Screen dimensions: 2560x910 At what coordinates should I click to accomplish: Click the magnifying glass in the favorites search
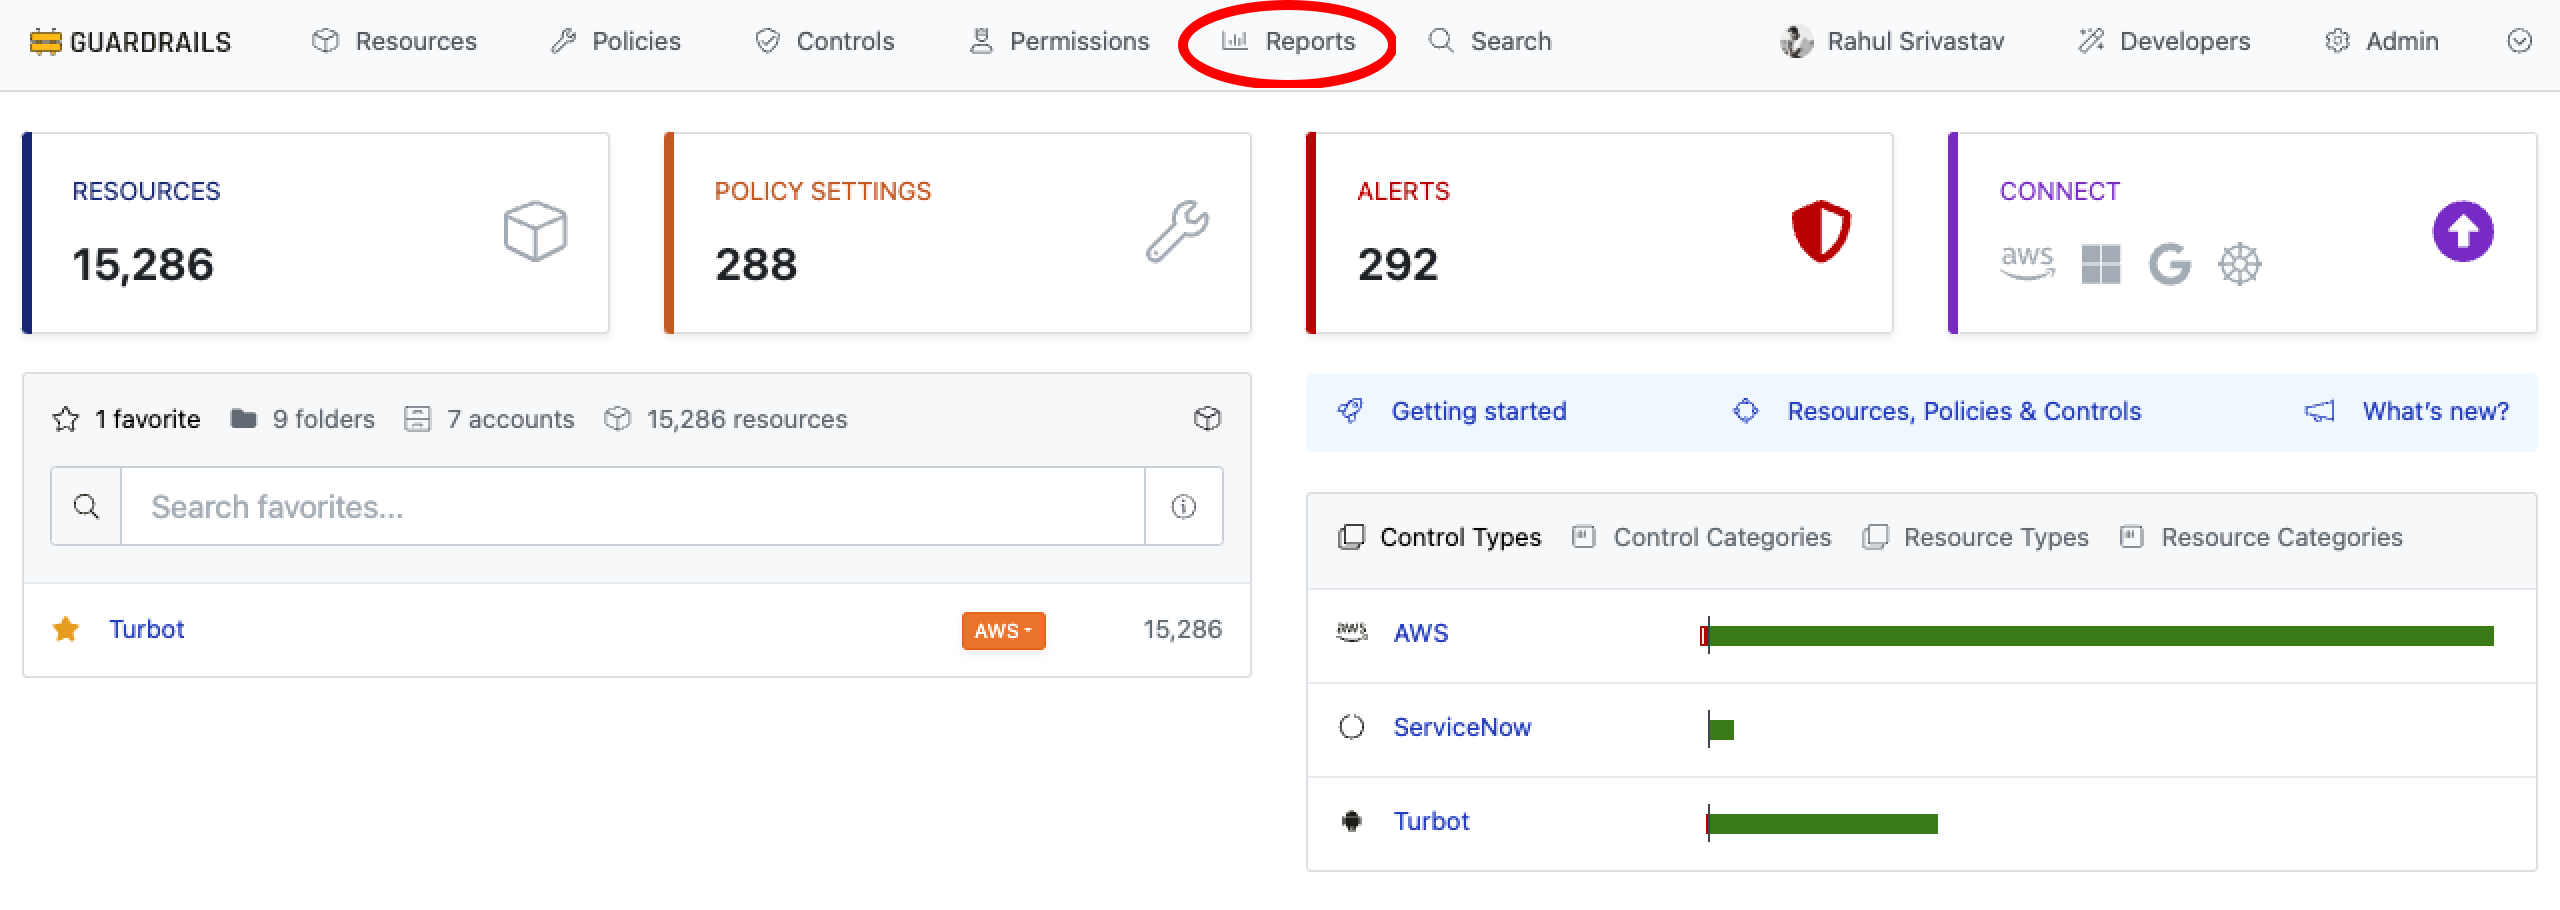(85, 506)
